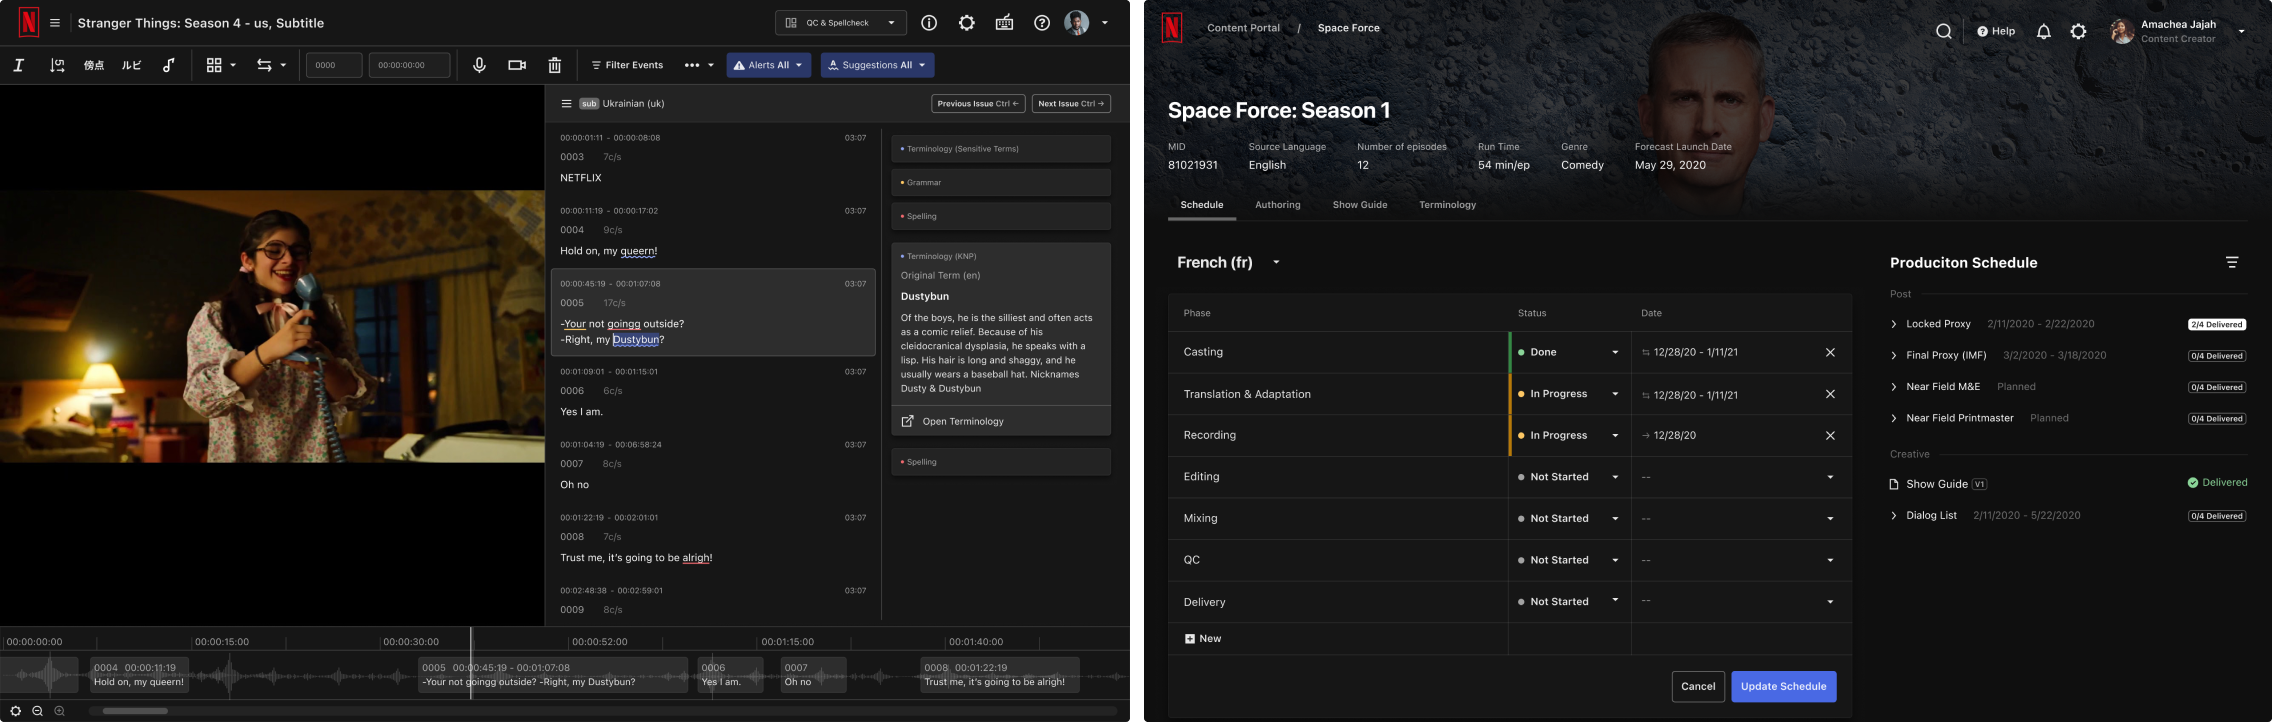The image size is (2272, 722).
Task: Click Open Terminology link
Action: (x=953, y=422)
